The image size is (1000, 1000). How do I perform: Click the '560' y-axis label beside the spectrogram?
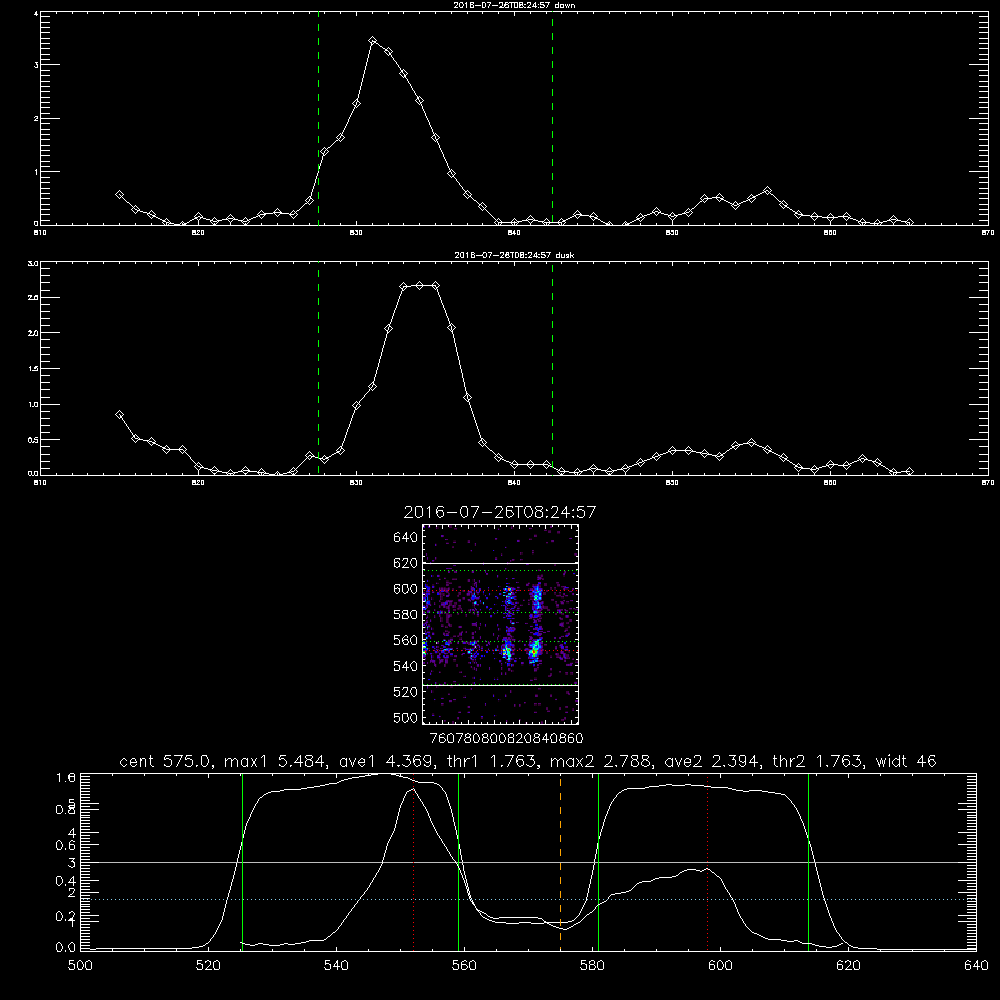click(406, 640)
